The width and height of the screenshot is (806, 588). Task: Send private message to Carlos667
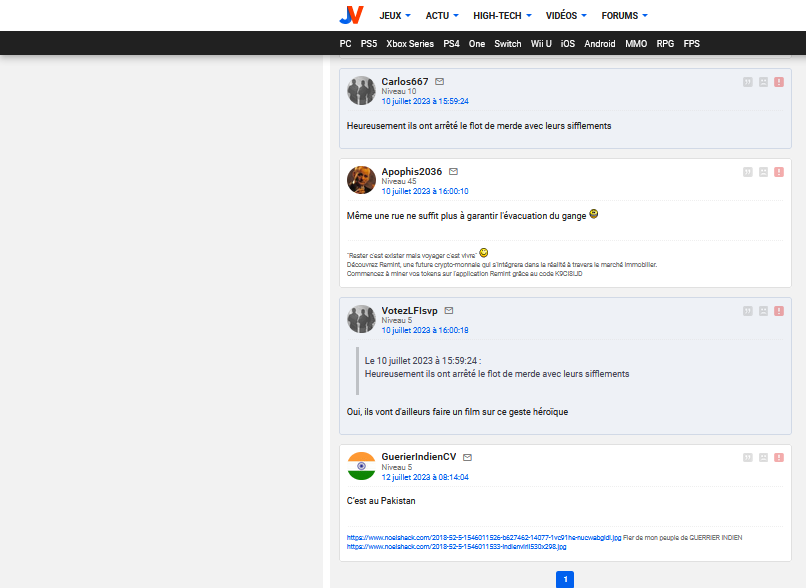click(440, 81)
